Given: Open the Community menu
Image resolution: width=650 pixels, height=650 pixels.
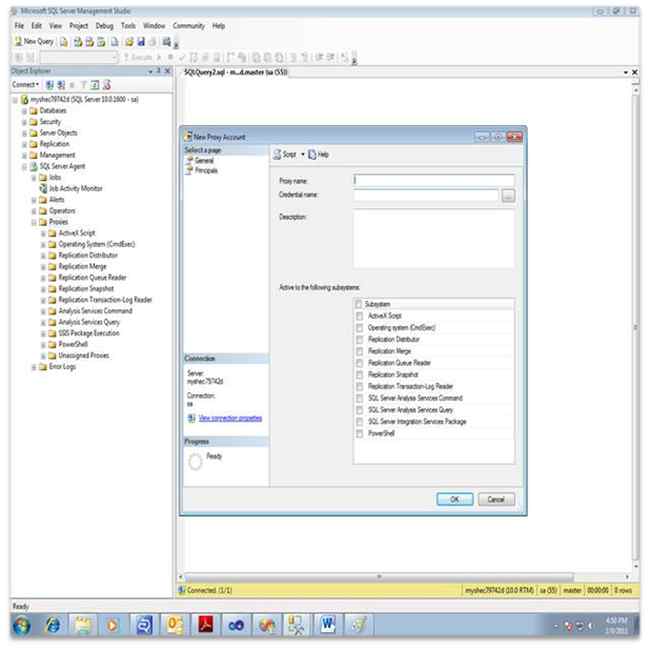Looking at the screenshot, I should point(189,26).
